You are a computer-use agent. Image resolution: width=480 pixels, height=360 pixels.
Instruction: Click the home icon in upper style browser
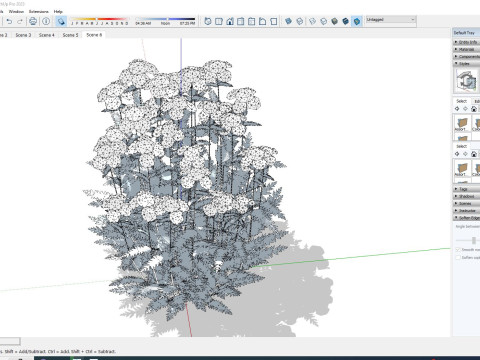point(474,109)
